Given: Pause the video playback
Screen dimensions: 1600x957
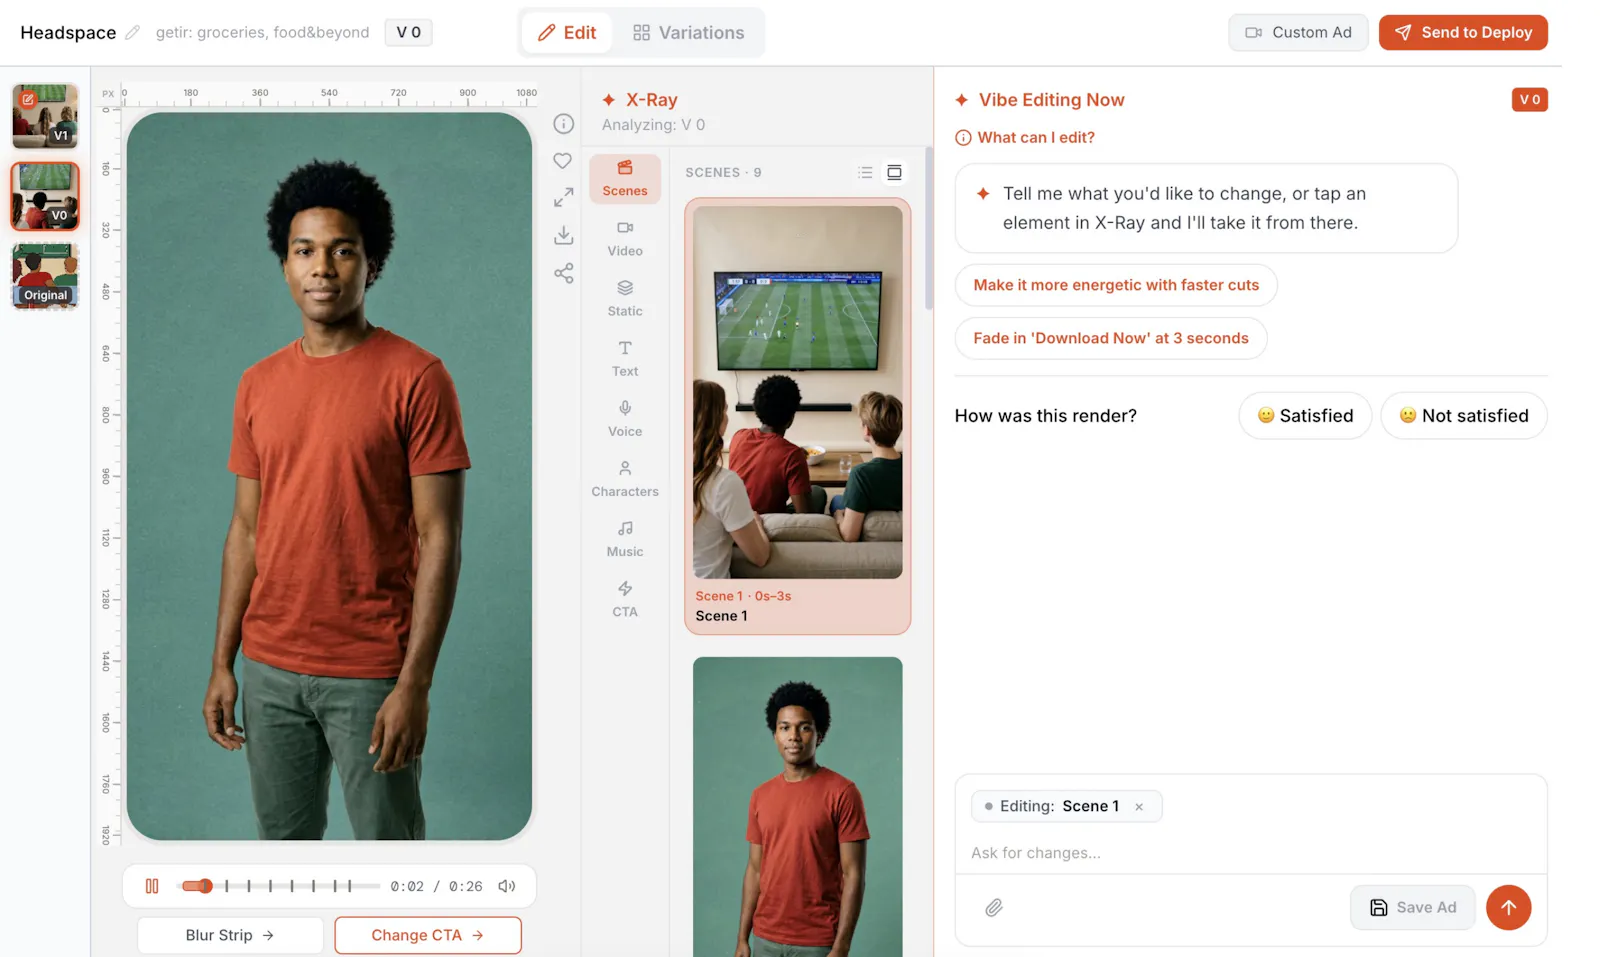Looking at the screenshot, I should tap(152, 886).
